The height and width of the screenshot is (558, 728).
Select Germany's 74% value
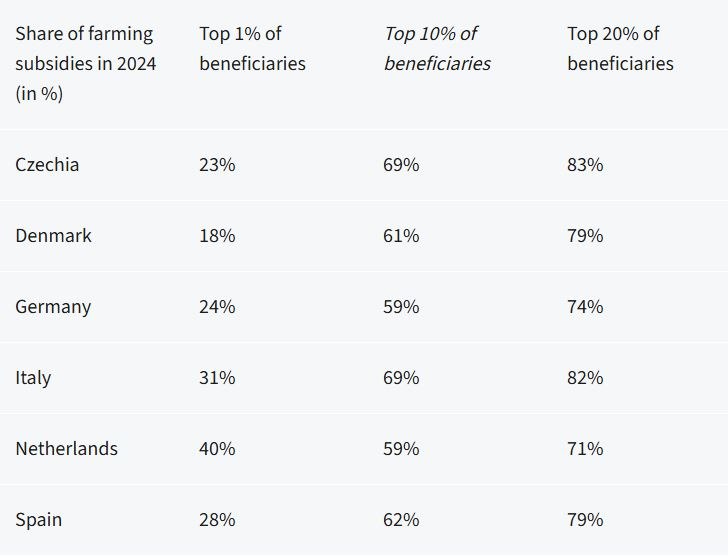585,307
